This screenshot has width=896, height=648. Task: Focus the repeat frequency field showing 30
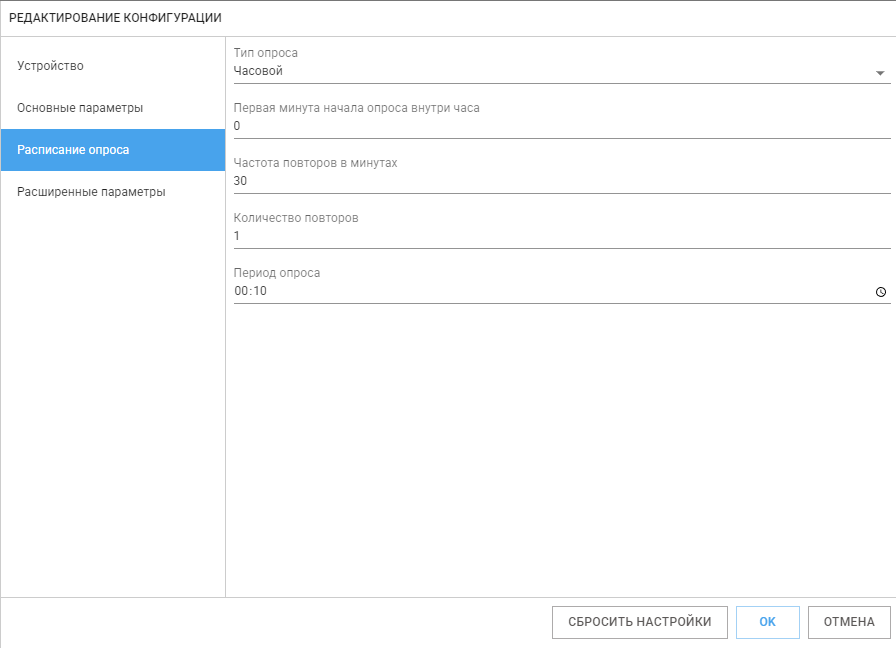point(562,181)
